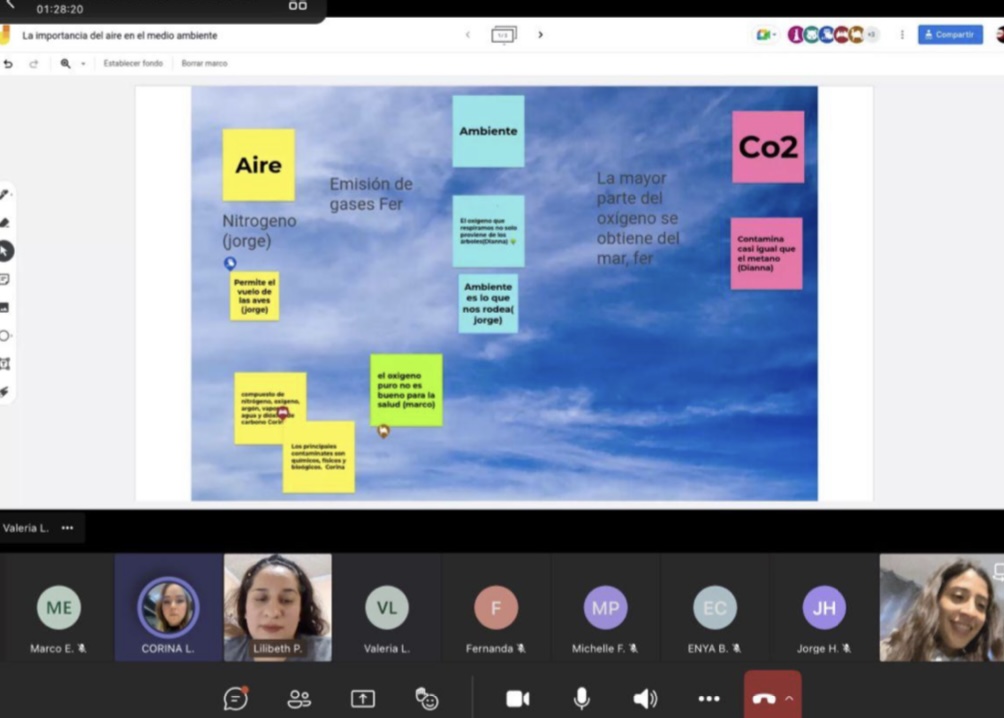This screenshot has width=1004, height=718.
Task: Go to the next frame arrow
Action: (541, 35)
